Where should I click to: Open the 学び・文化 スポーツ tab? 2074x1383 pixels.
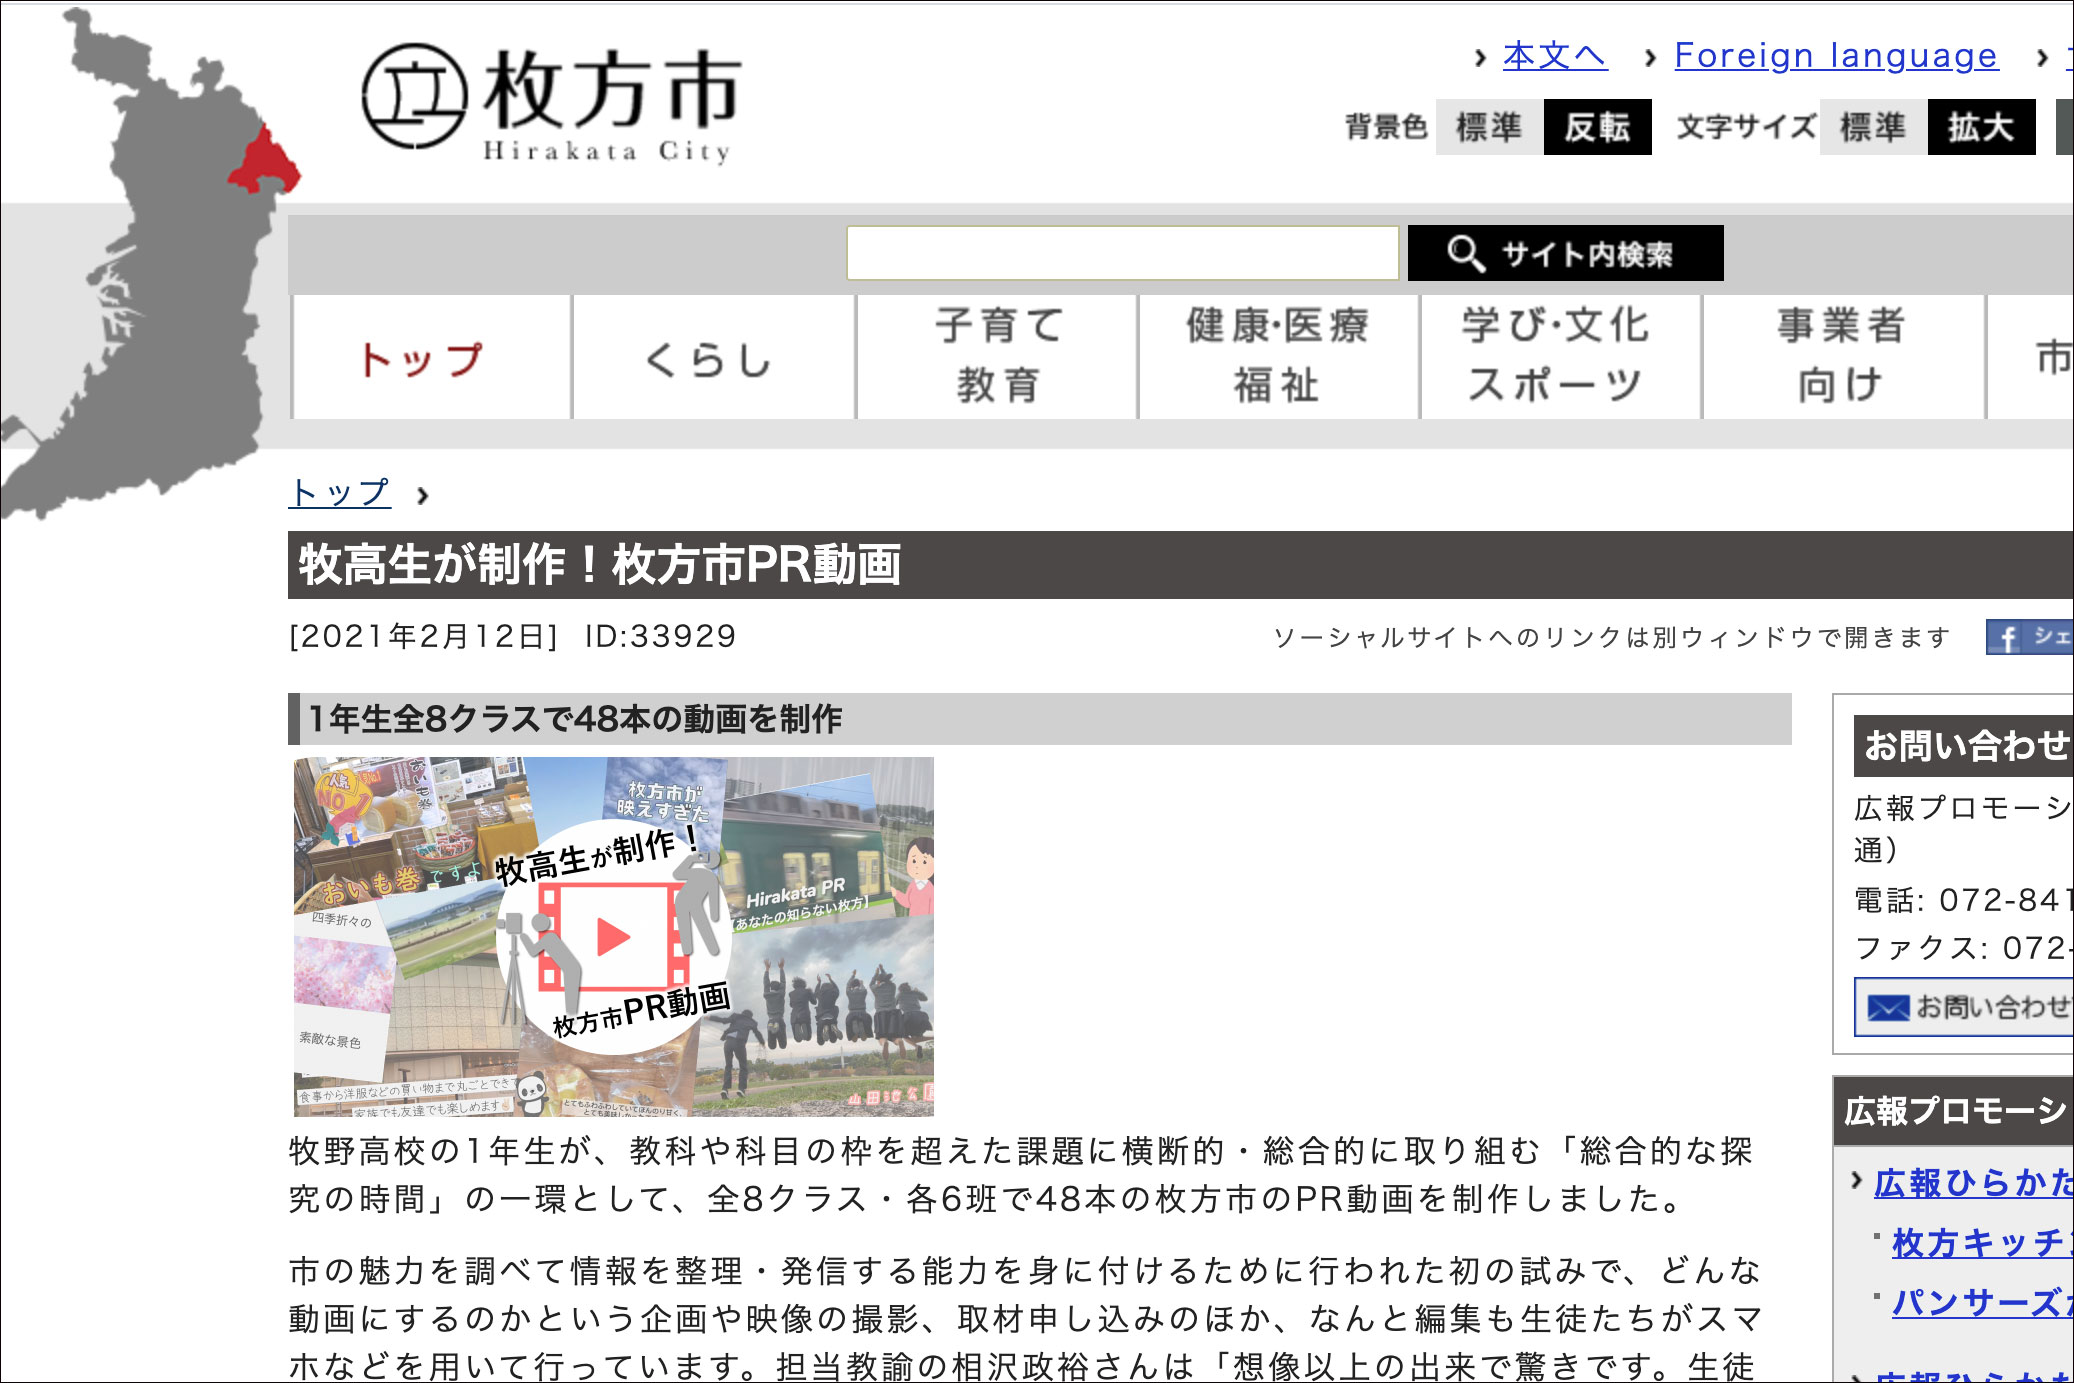tap(1558, 356)
